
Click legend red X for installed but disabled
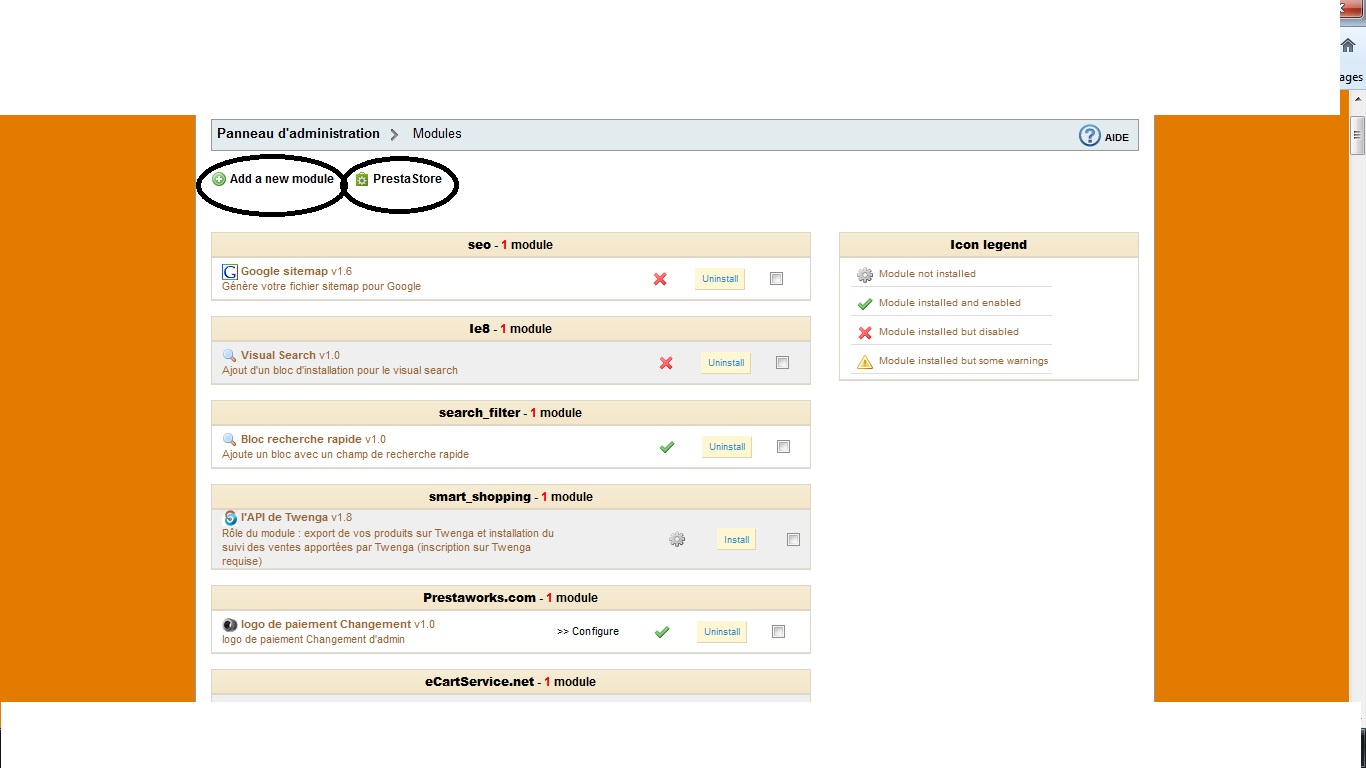865,333
